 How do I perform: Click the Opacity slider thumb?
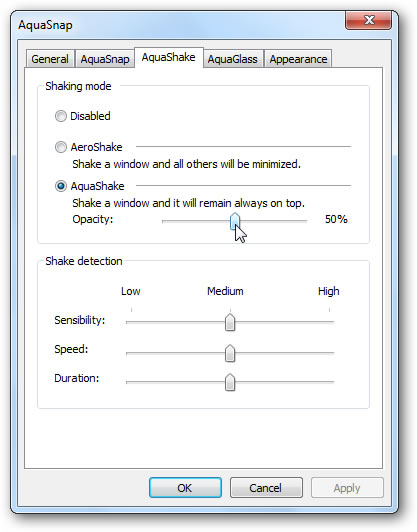235,221
